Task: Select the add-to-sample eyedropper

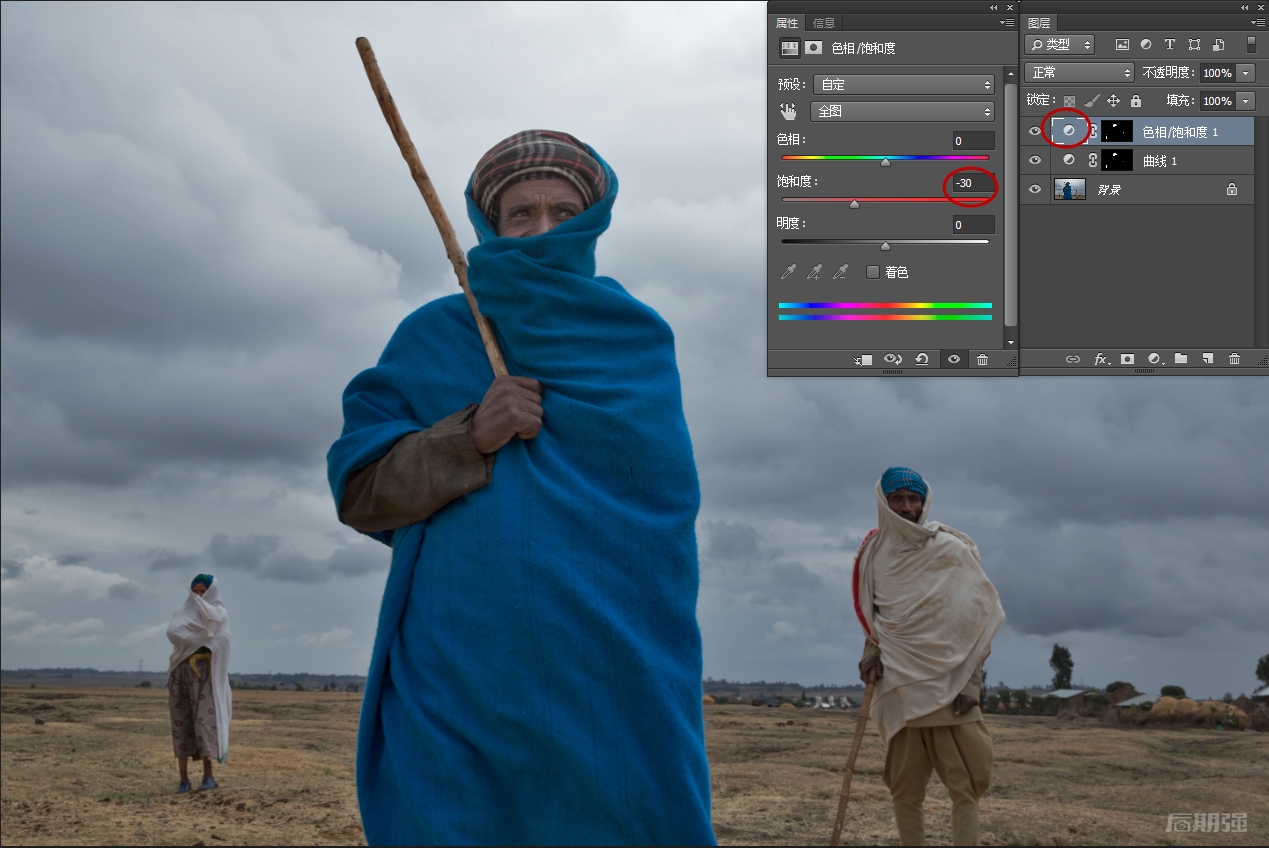Action: pos(815,272)
